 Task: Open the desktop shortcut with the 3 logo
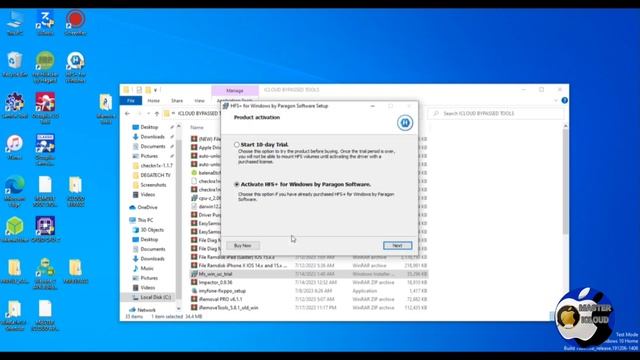tap(45, 23)
